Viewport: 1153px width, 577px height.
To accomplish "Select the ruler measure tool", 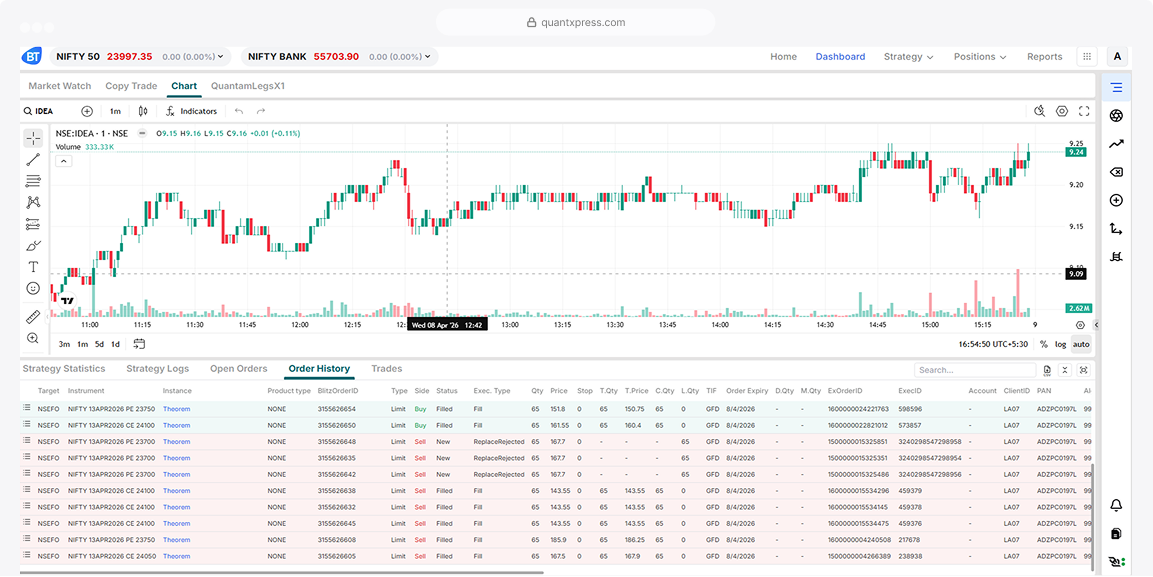I will (x=33, y=317).
